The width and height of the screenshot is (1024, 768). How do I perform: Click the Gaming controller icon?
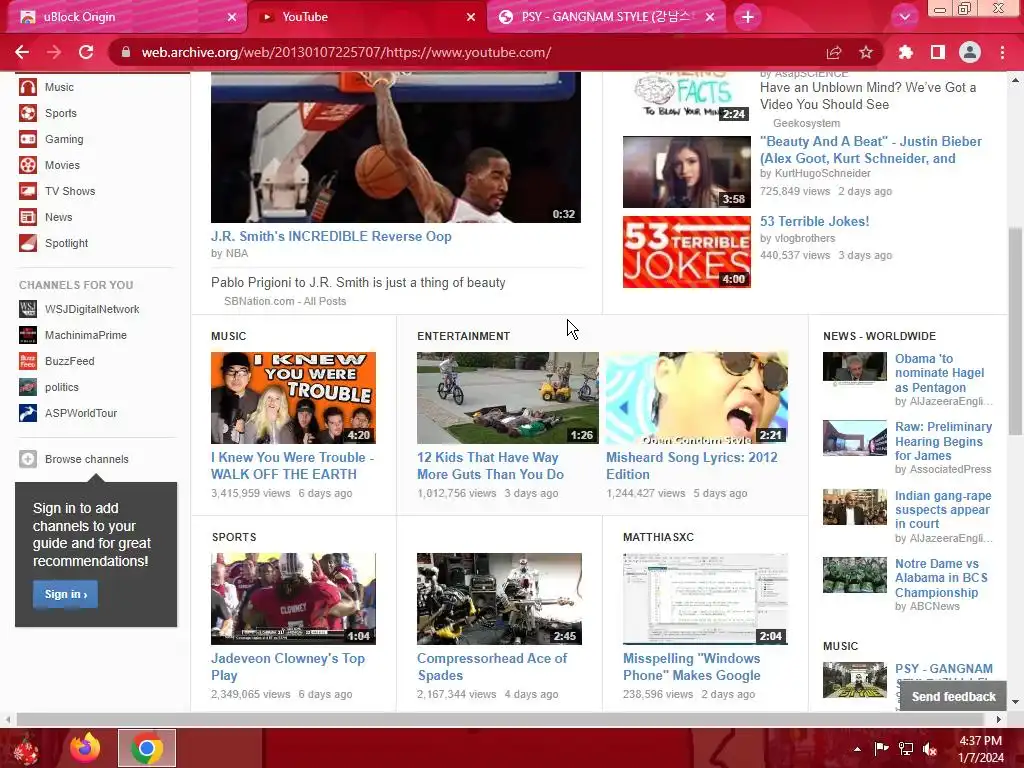point(27,139)
